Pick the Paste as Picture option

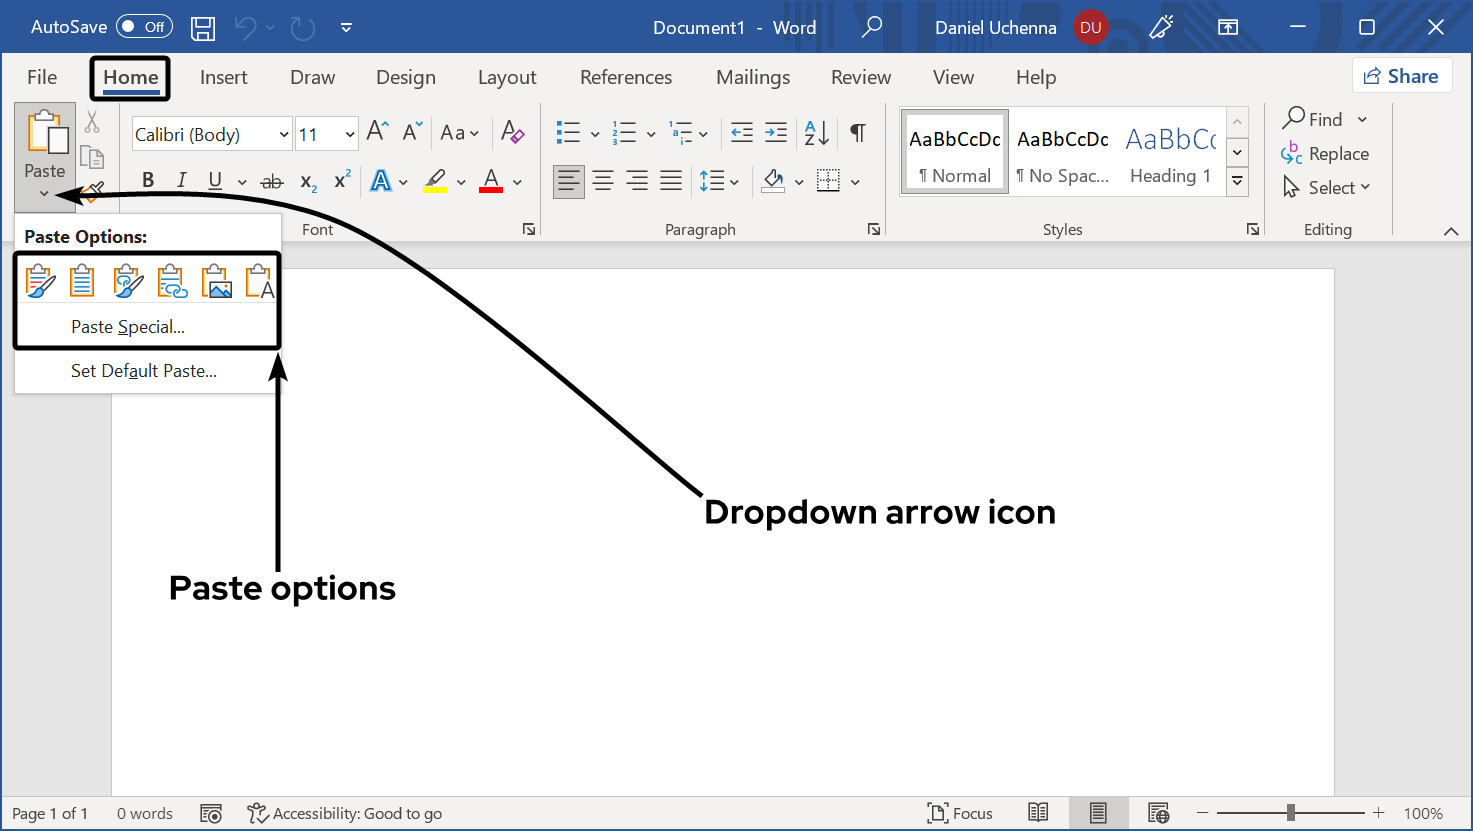[217, 280]
